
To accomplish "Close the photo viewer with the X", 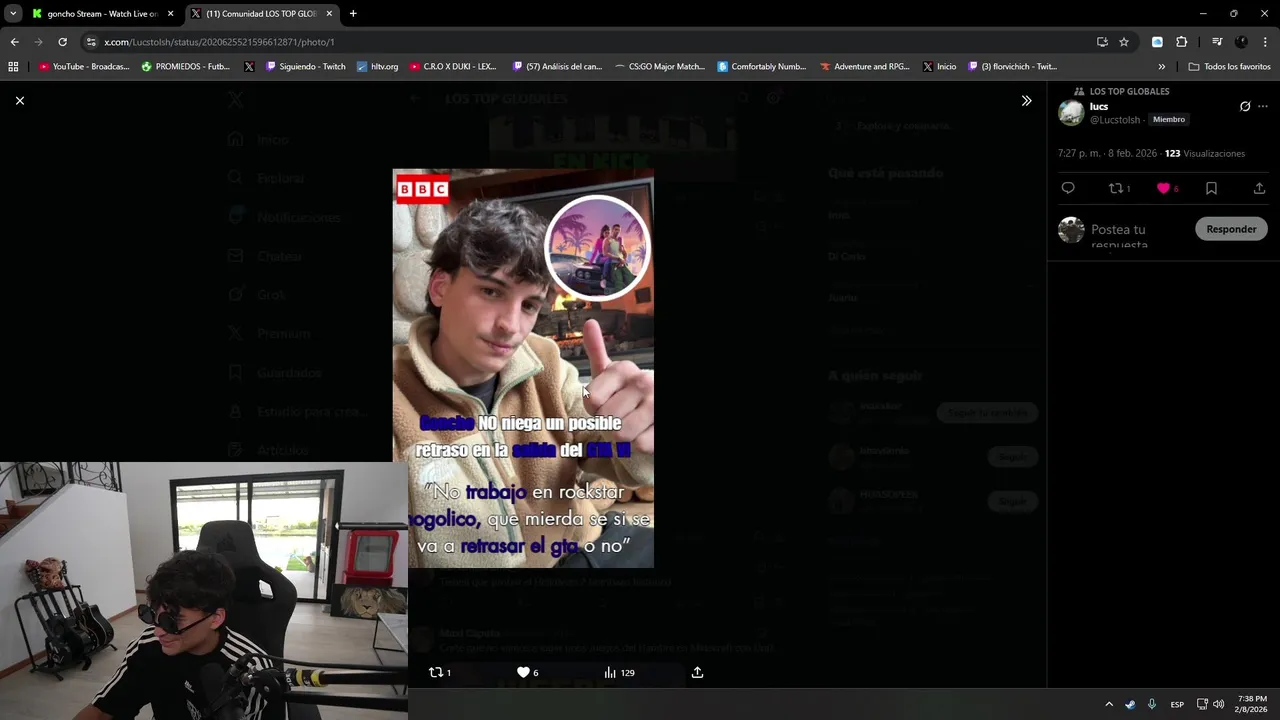I will pos(19,100).
